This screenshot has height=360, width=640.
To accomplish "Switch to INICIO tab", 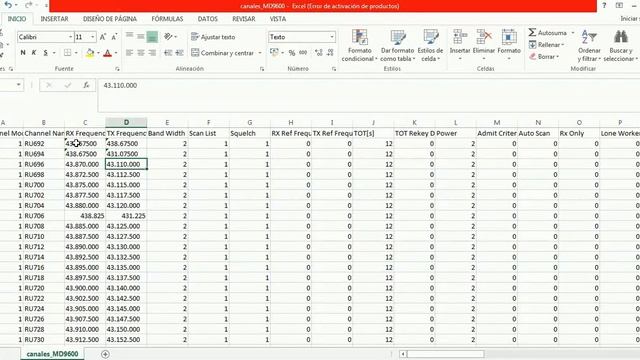I will click(x=17, y=19).
